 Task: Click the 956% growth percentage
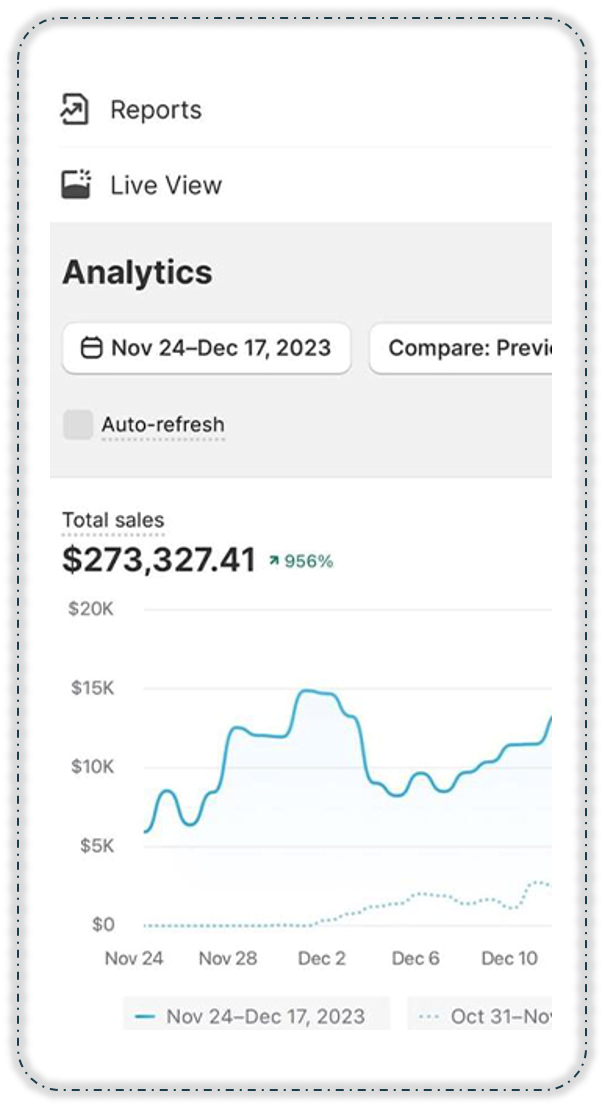click(309, 562)
